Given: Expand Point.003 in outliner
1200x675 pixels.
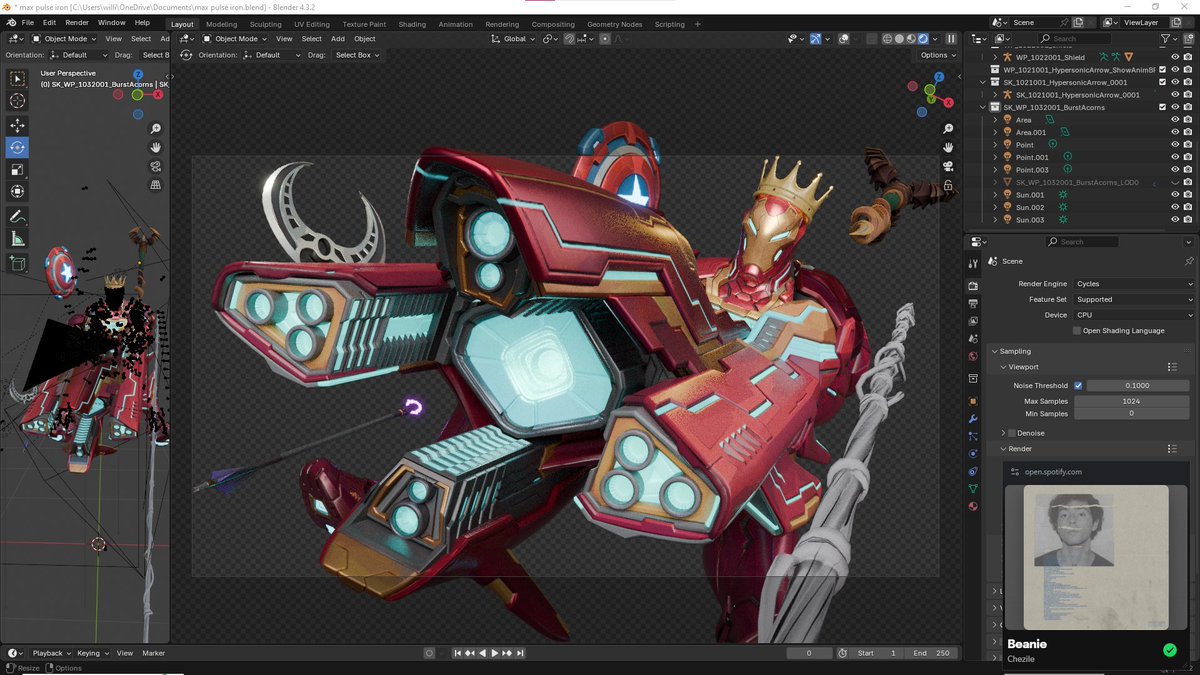Looking at the screenshot, I should 995,170.
